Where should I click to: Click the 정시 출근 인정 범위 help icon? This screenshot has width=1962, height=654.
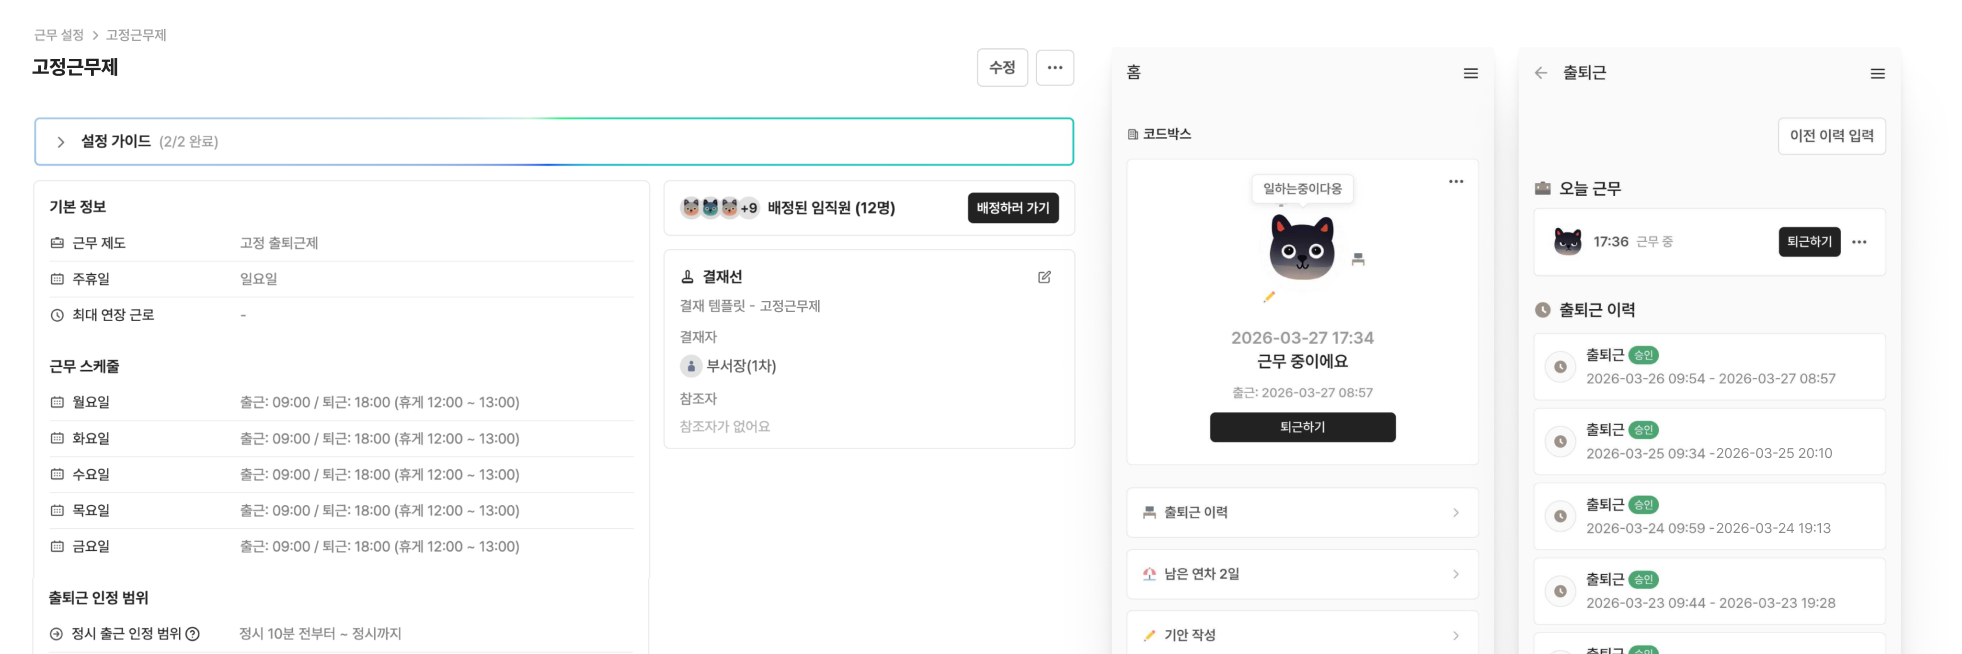(x=193, y=634)
